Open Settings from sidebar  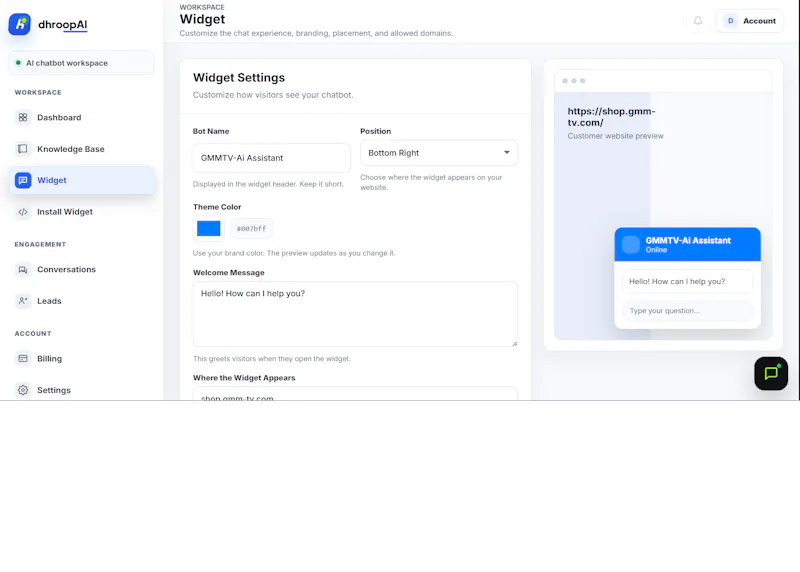point(81,390)
